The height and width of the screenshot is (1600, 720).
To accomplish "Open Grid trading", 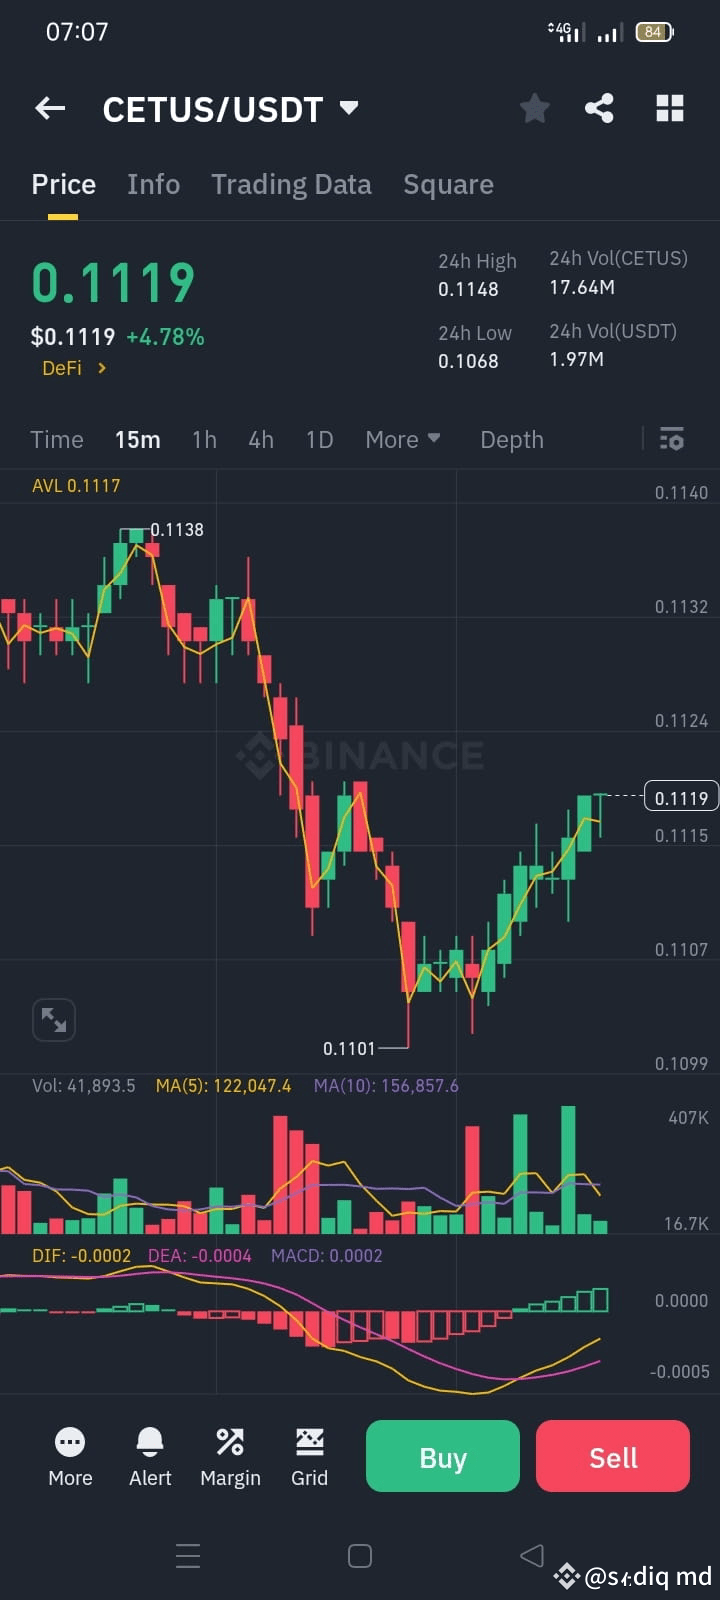I will (309, 1456).
